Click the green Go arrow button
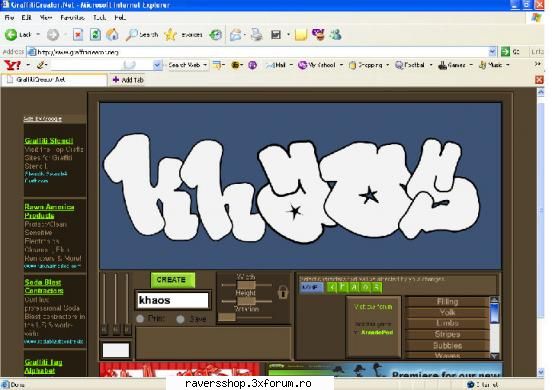Screen dimensions: 552x390 pyautogui.click(x=506, y=52)
